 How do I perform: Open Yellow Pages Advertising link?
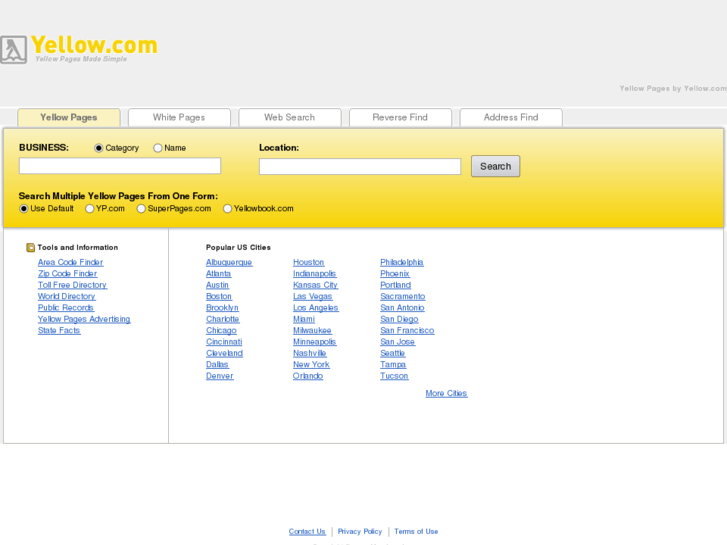tap(84, 319)
